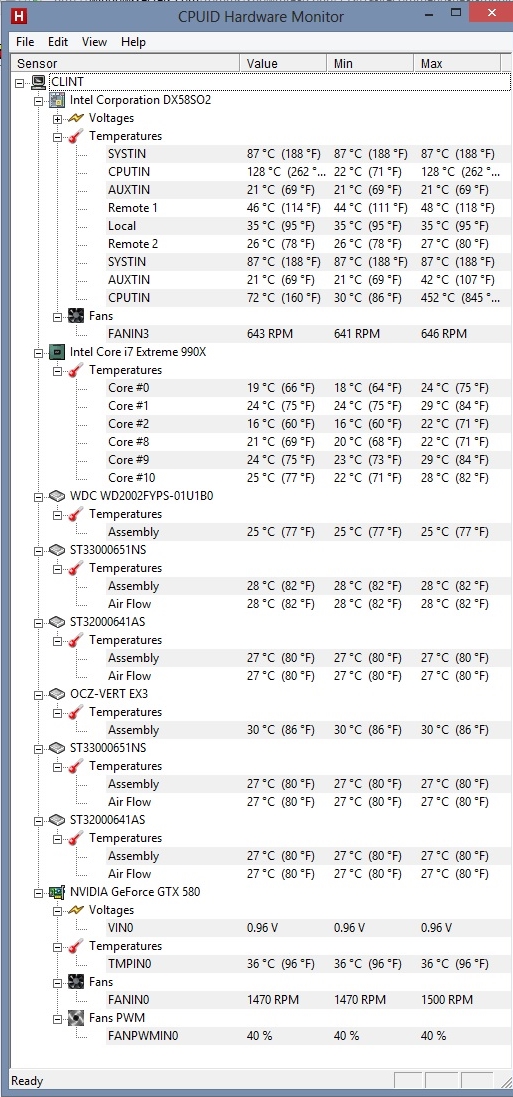The height and width of the screenshot is (1097, 513).
Task: Click the motherboard Fans icon
Action: pyautogui.click(x=76, y=316)
